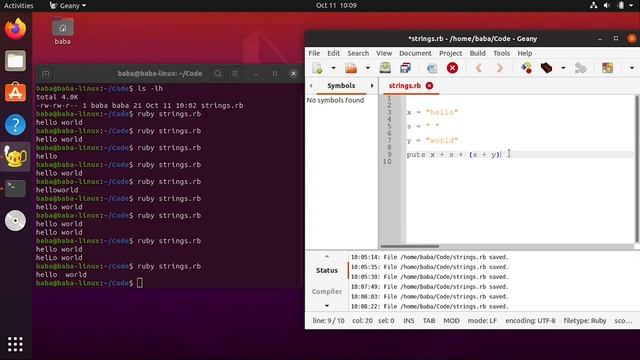Open the Build menu
The width and height of the screenshot is (640, 360).
(477, 53)
